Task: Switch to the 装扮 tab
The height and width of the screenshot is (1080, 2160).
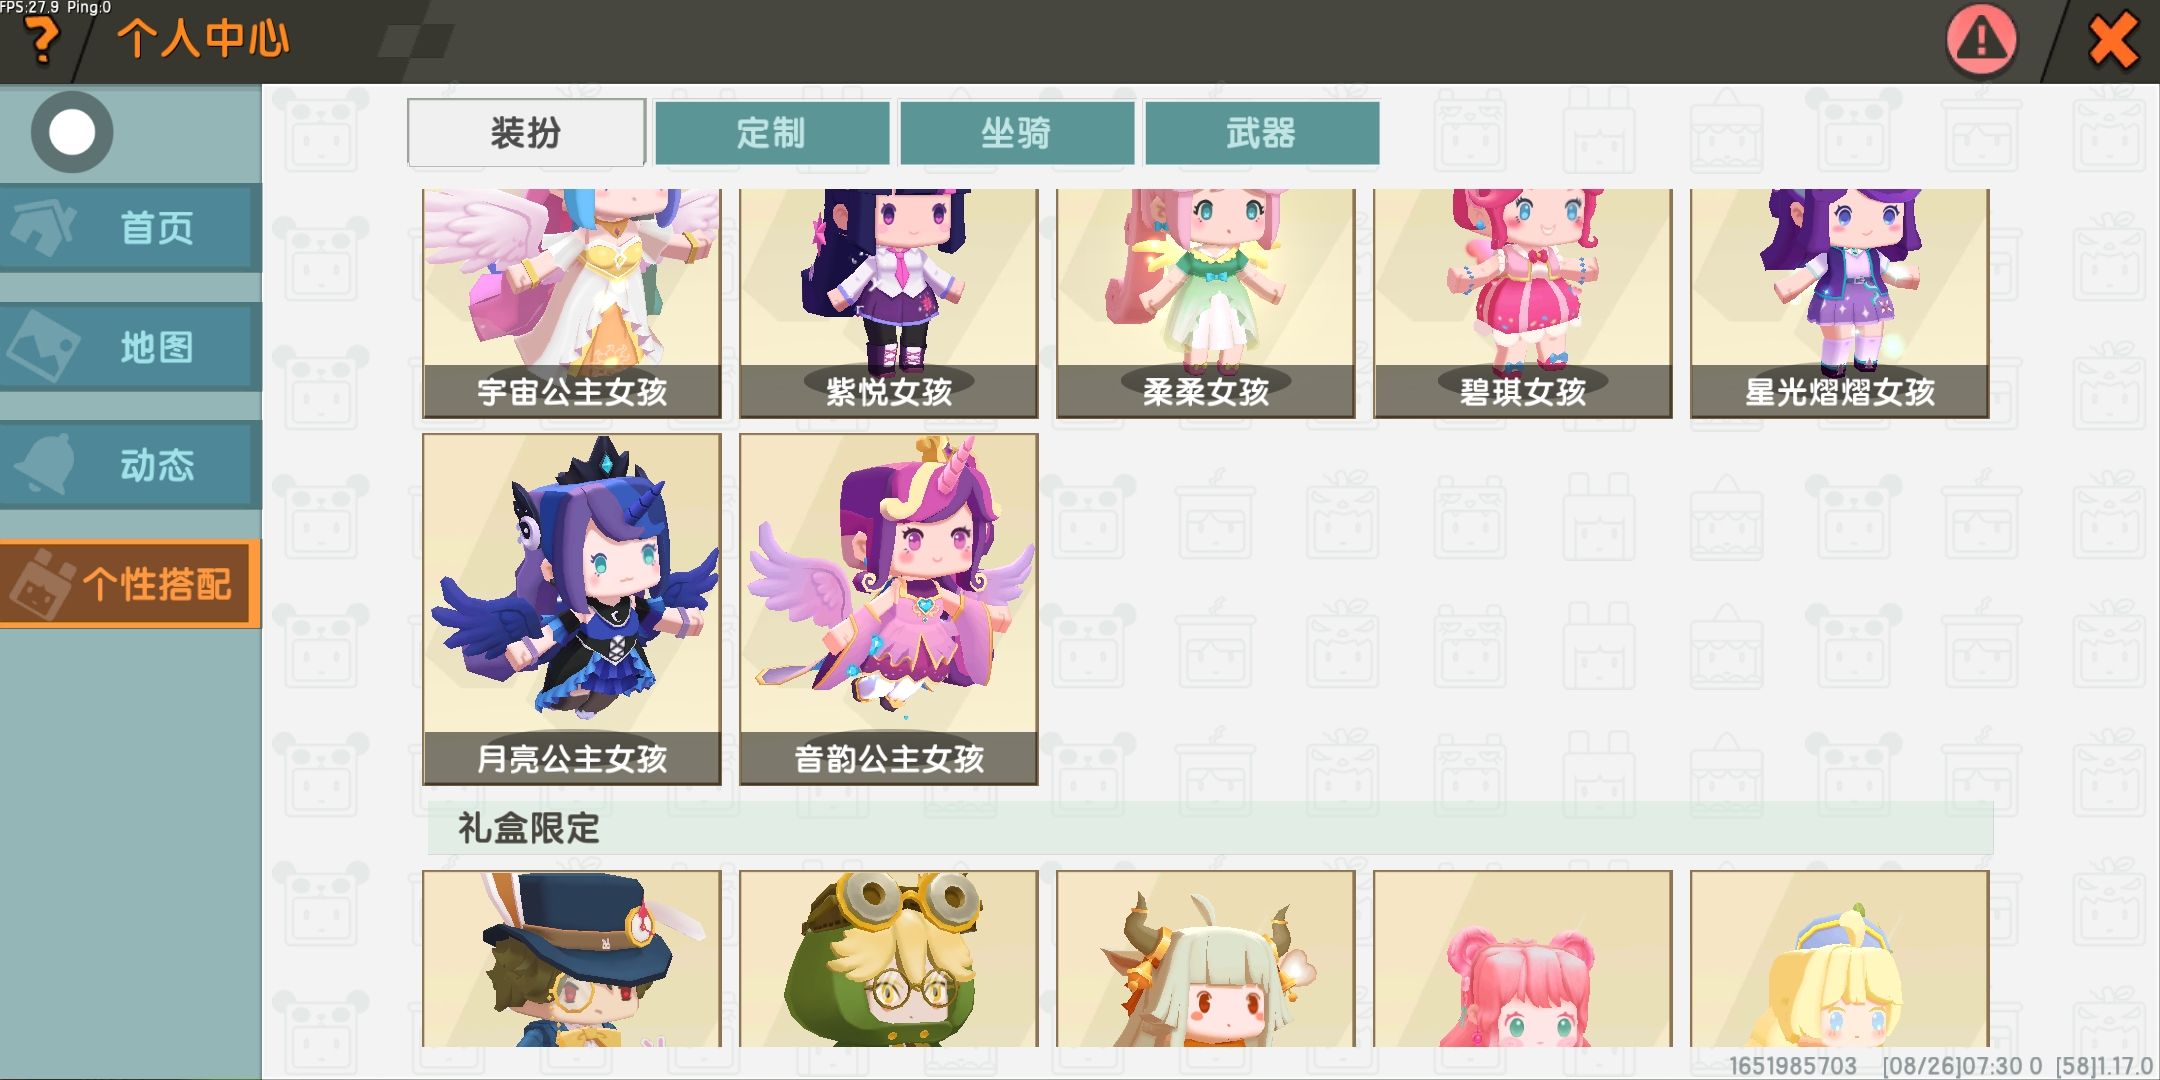Action: 526,132
